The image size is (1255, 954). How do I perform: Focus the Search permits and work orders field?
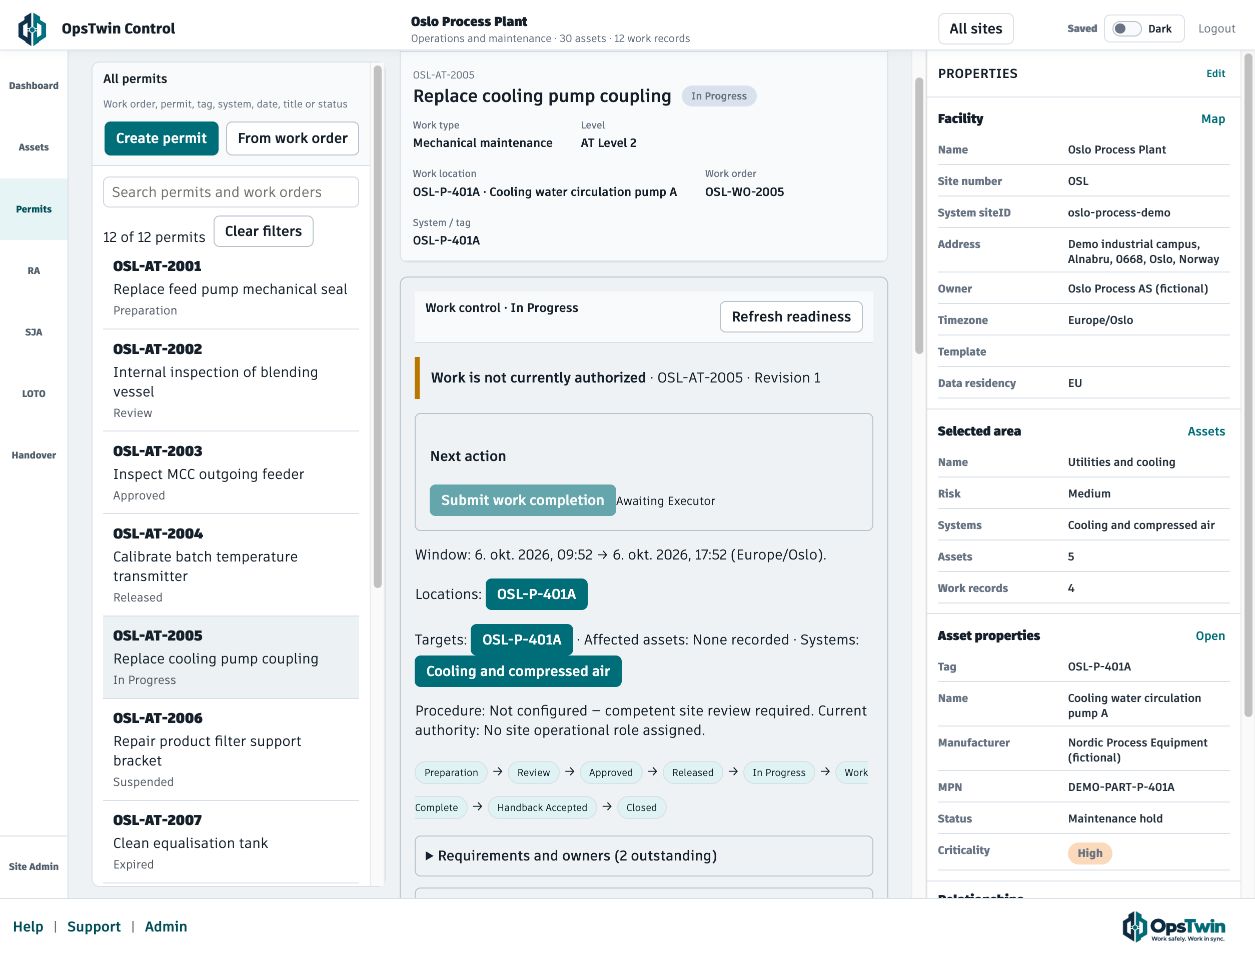tap(231, 192)
